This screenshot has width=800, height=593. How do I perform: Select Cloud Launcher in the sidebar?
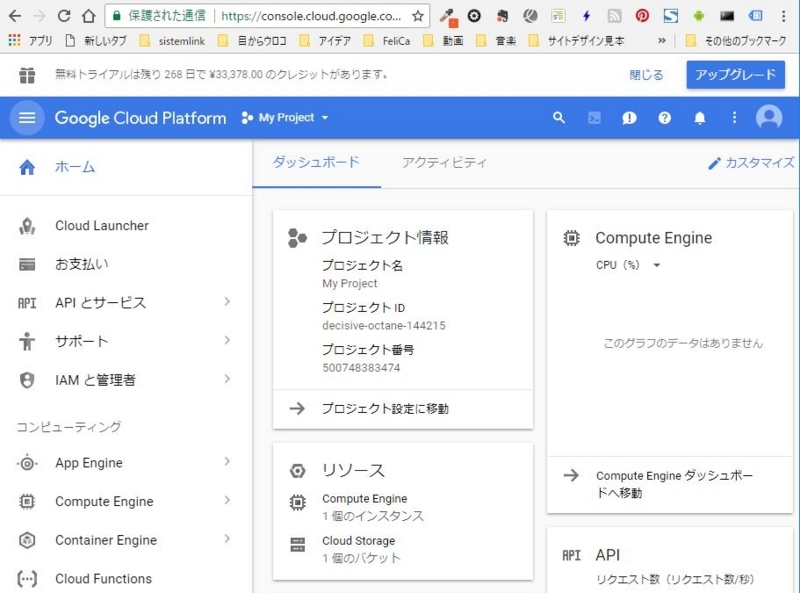(102, 226)
